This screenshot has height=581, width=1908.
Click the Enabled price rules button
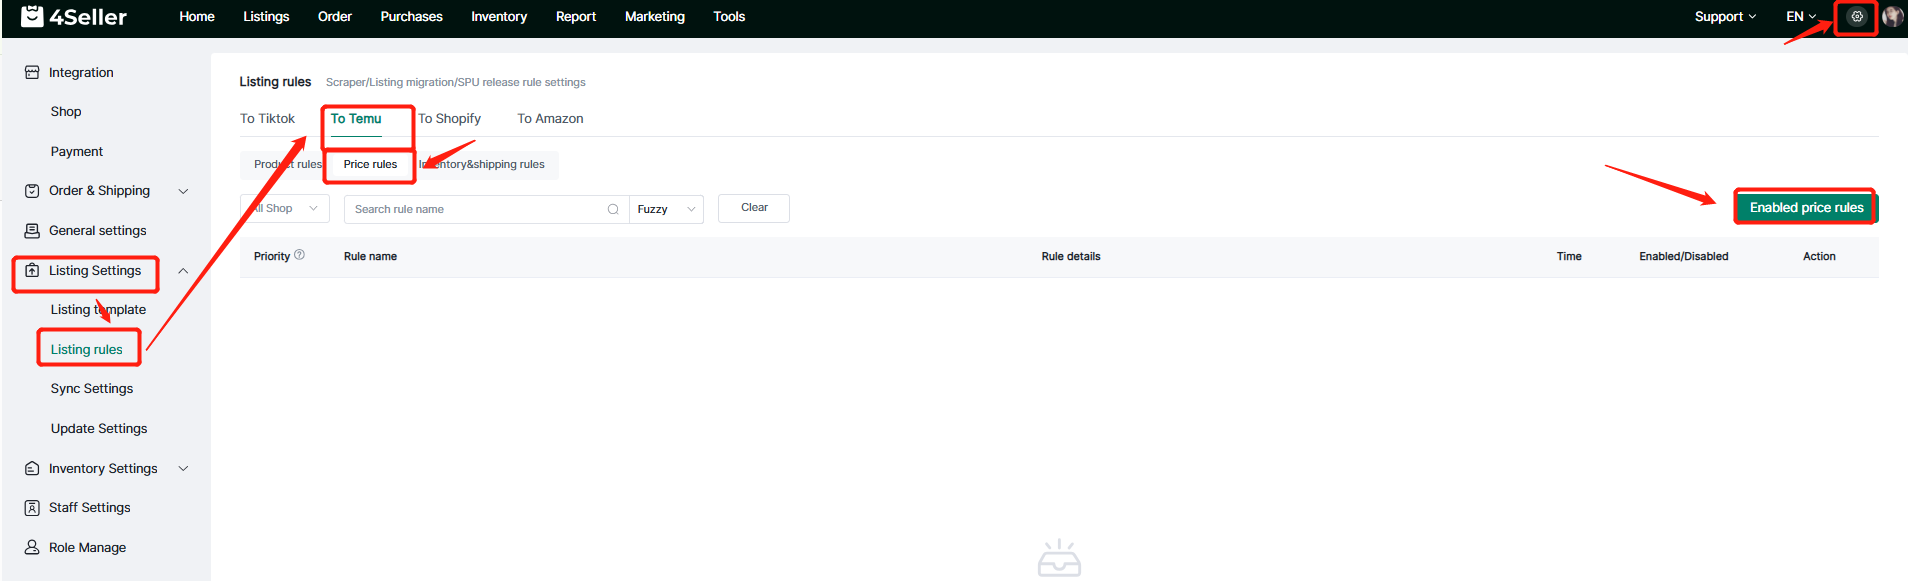1805,208
